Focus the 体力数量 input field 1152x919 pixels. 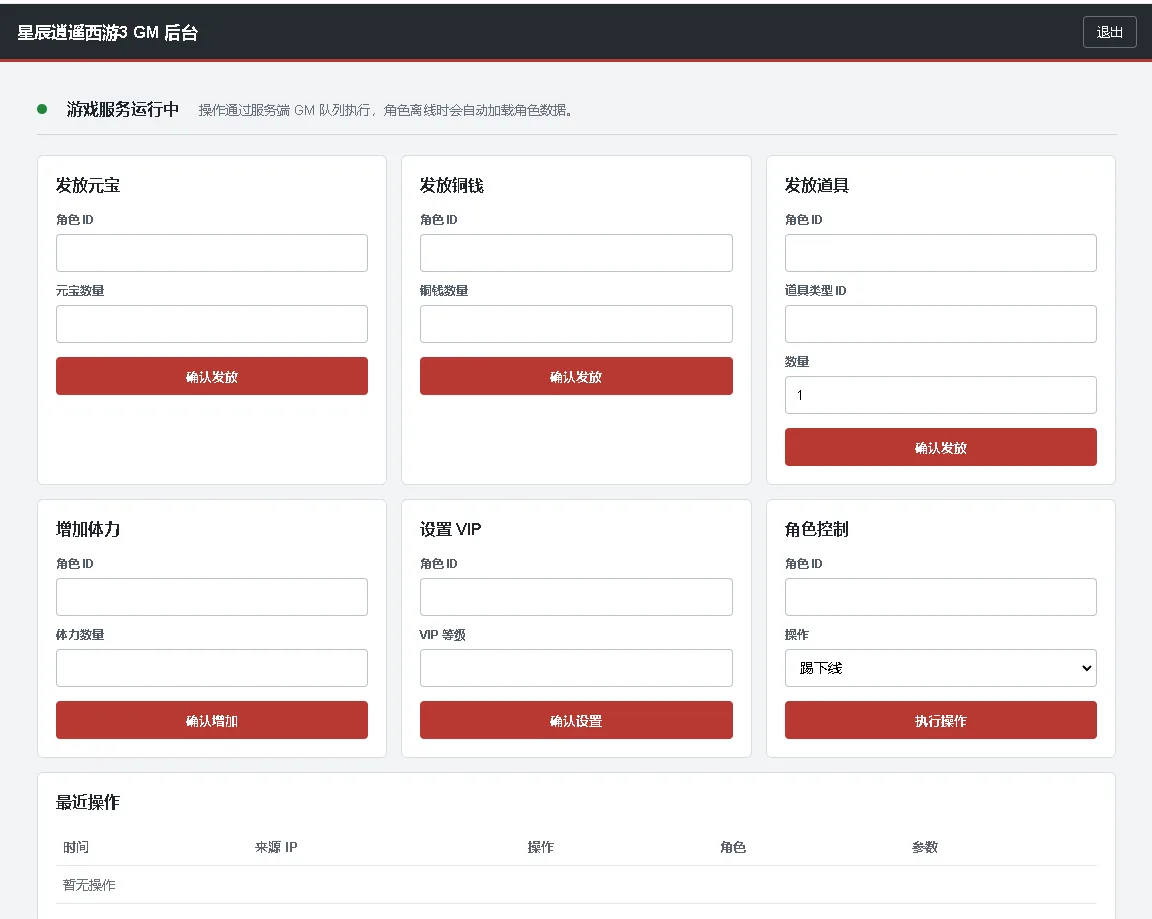(x=212, y=668)
